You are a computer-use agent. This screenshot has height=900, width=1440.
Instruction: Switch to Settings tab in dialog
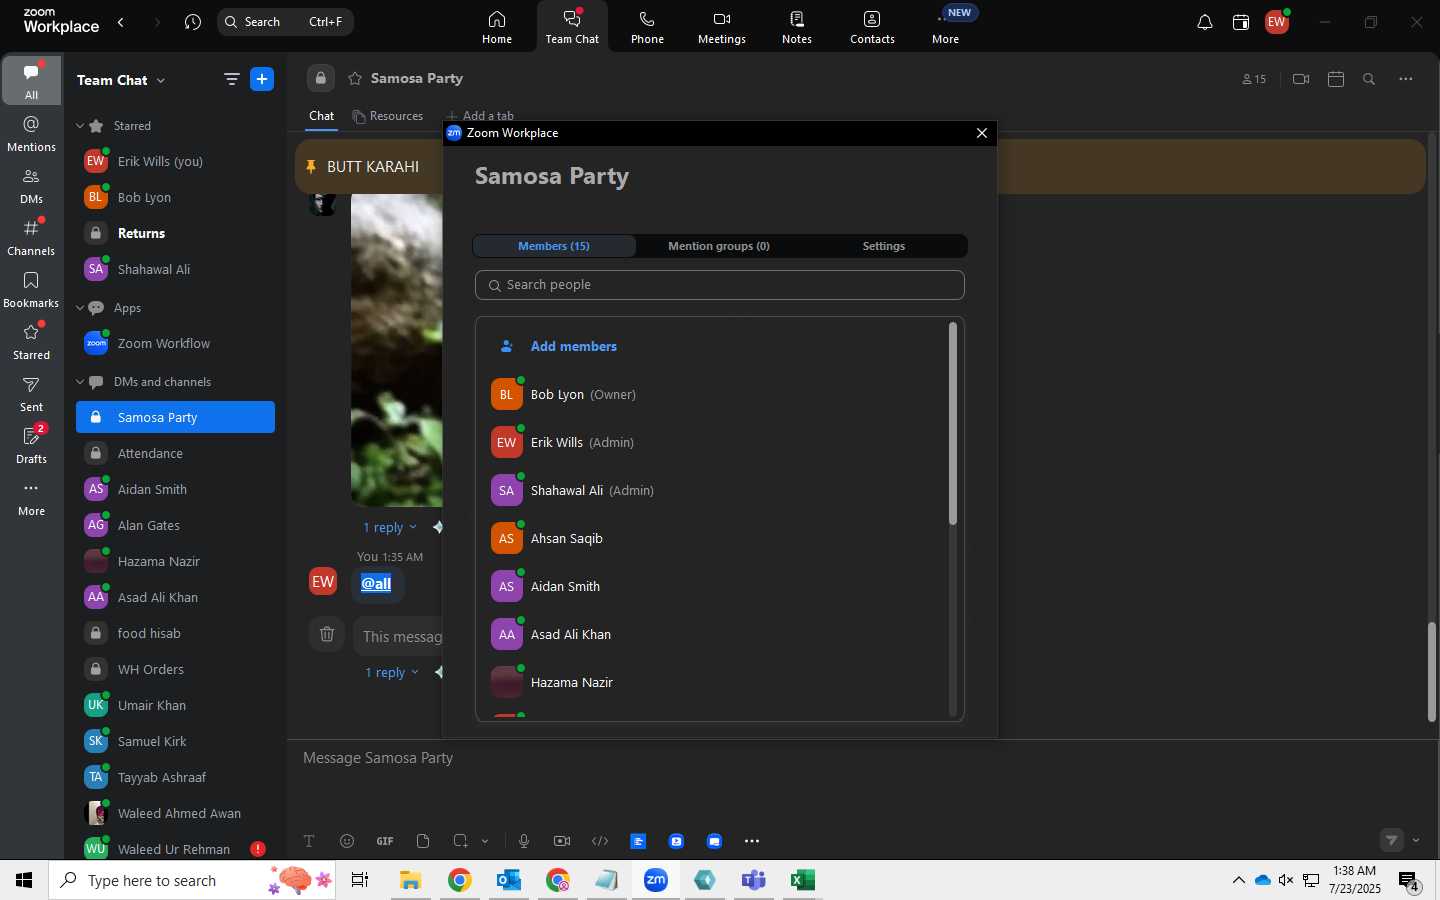click(884, 246)
